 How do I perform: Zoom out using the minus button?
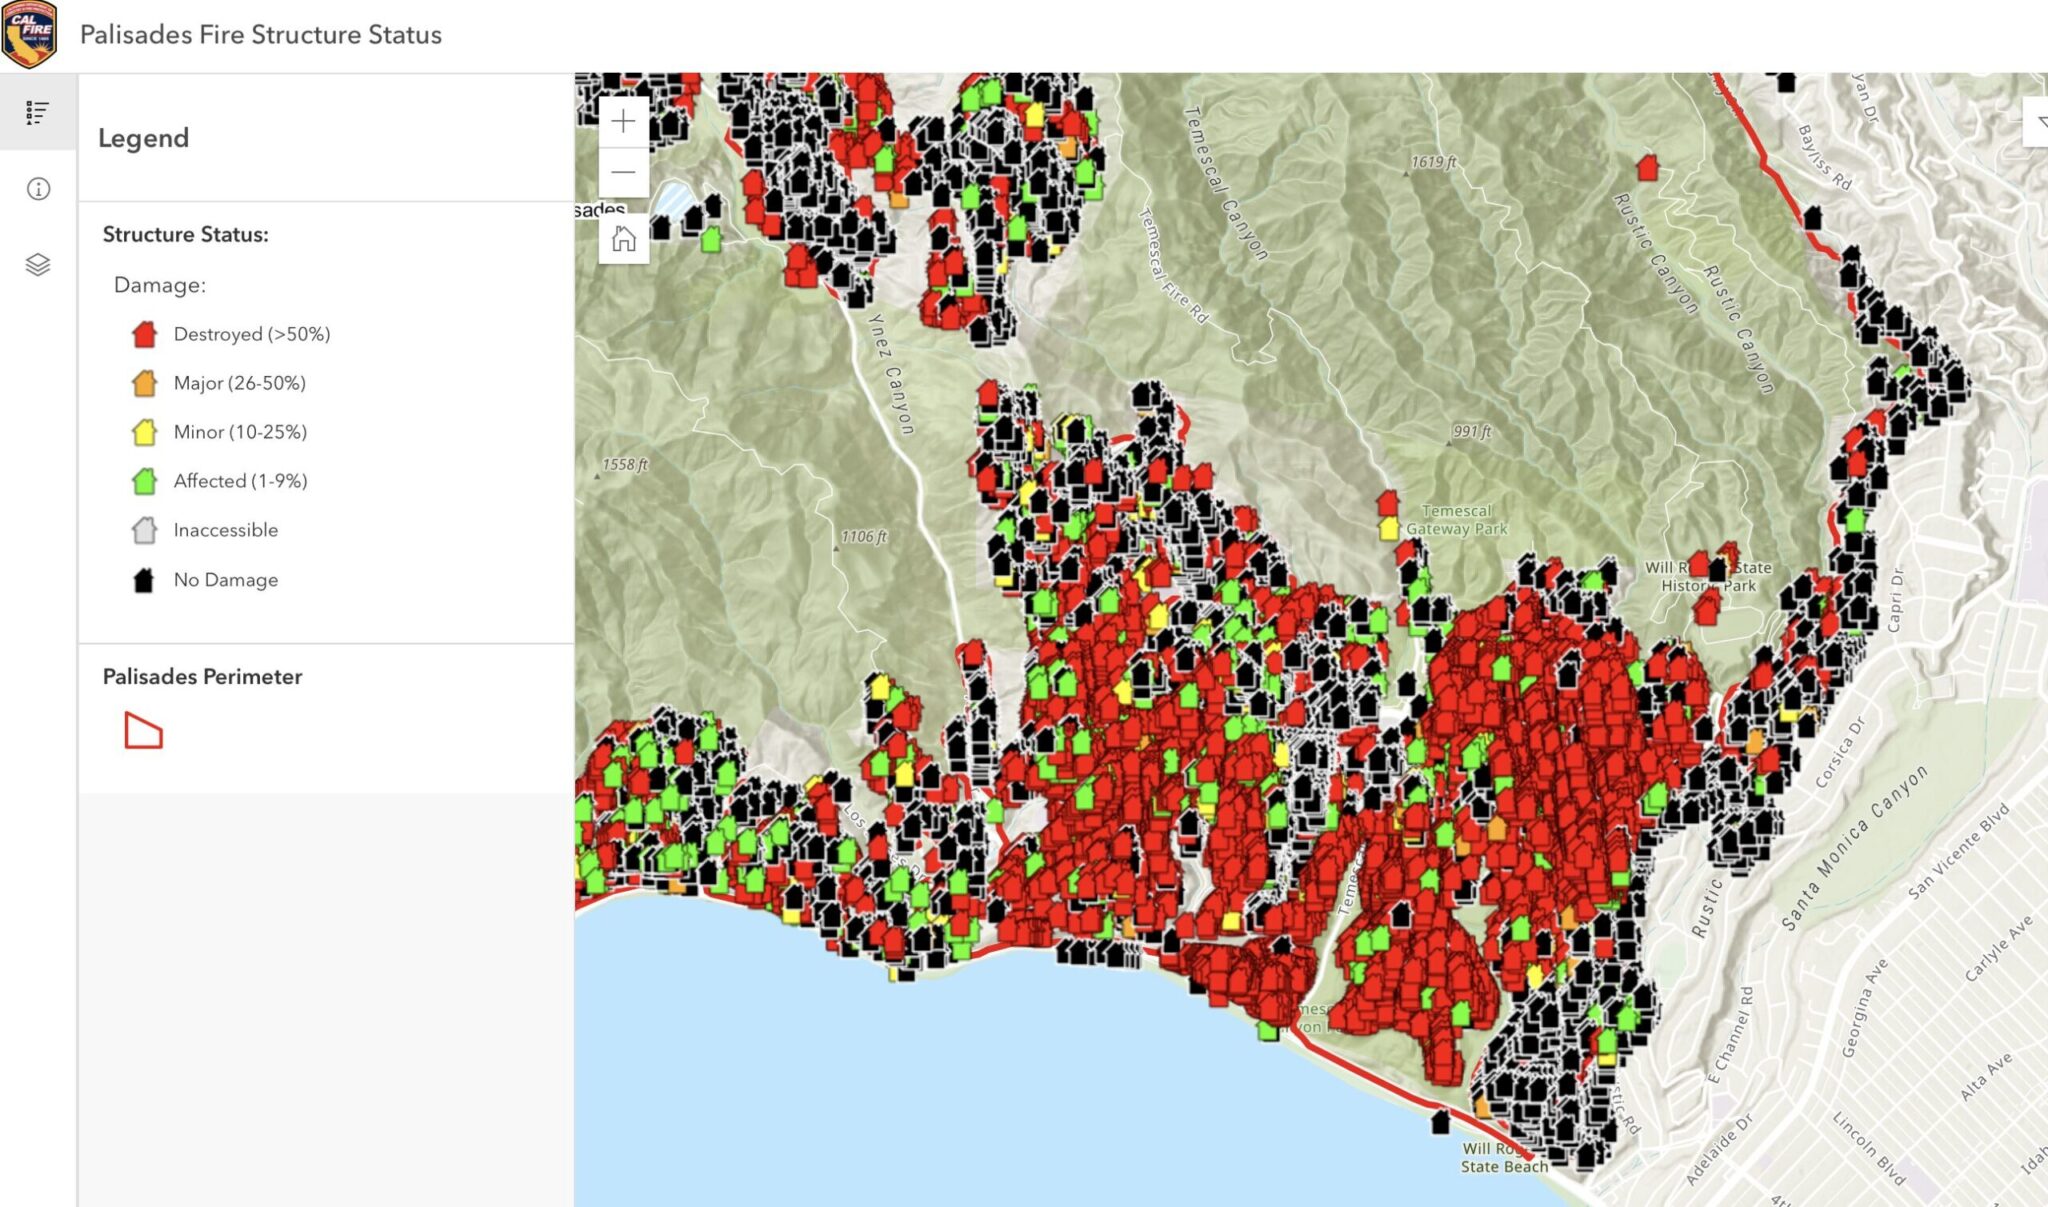[x=622, y=171]
